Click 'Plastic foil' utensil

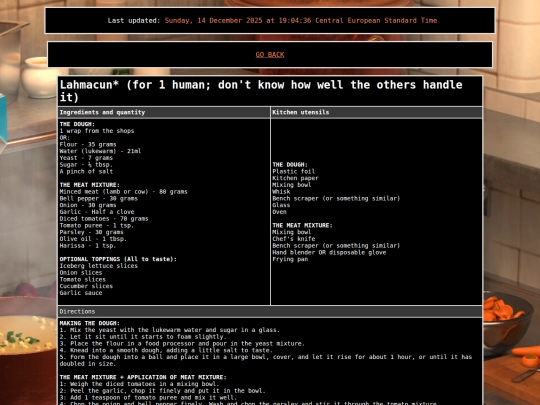[x=293, y=171]
